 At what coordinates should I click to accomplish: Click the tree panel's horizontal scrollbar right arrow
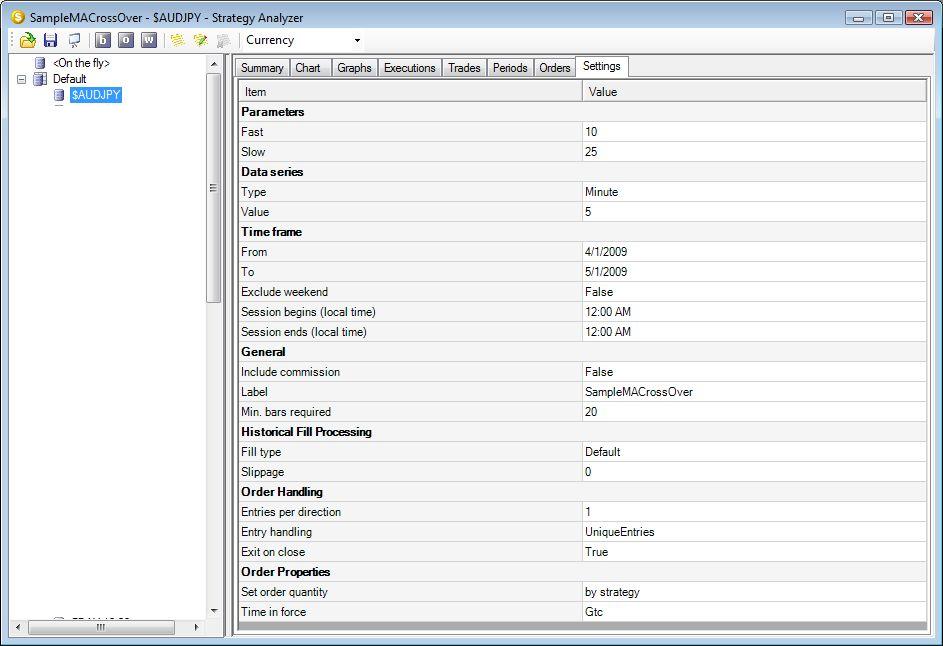197,627
